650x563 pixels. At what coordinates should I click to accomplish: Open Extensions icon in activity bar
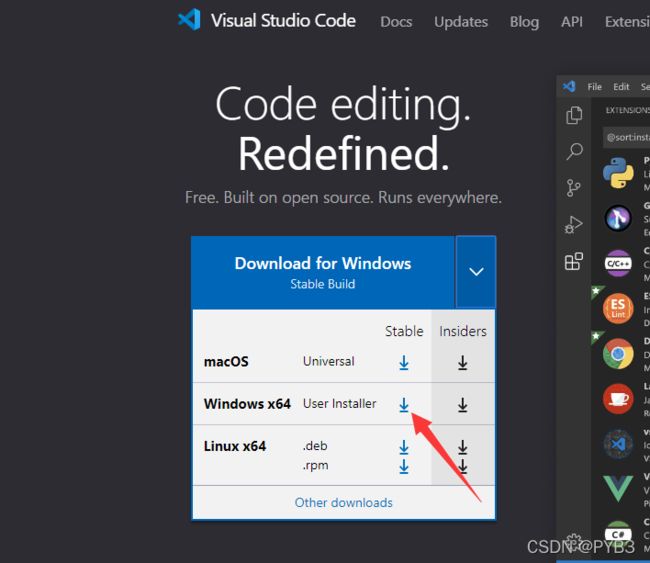click(x=574, y=261)
